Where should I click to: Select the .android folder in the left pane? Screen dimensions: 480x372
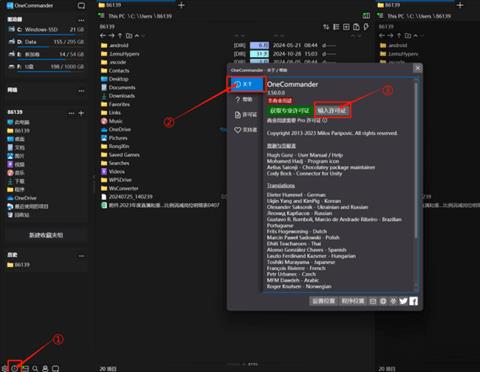coord(115,45)
